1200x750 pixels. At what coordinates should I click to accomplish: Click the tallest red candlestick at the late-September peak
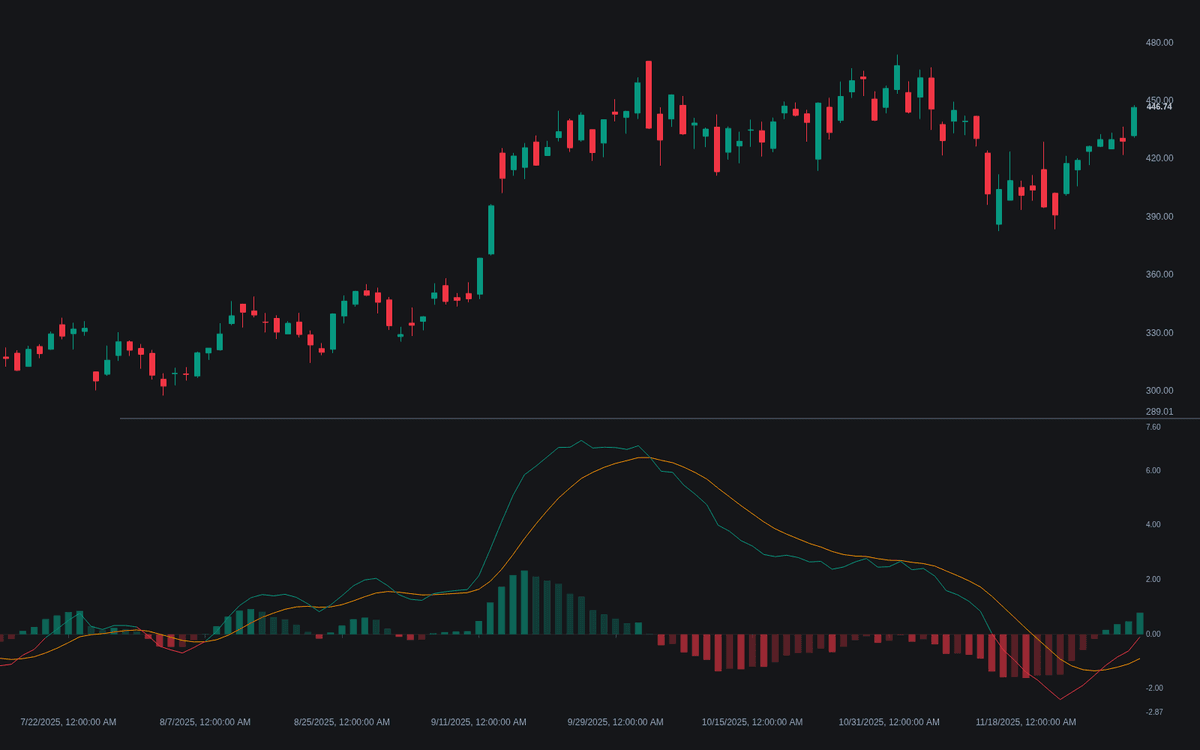[649, 94]
